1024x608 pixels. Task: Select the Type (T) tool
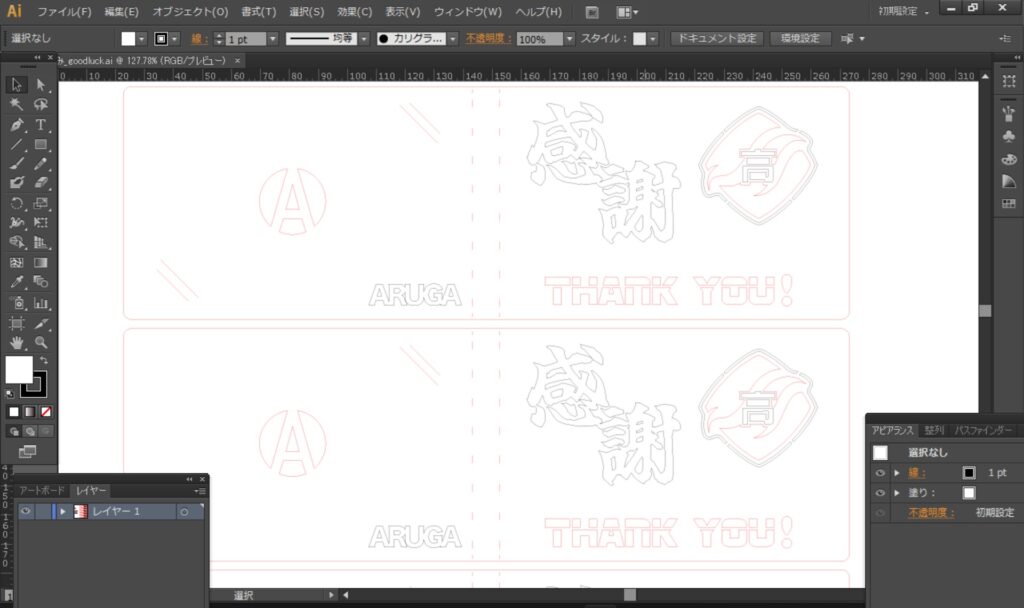click(41, 125)
